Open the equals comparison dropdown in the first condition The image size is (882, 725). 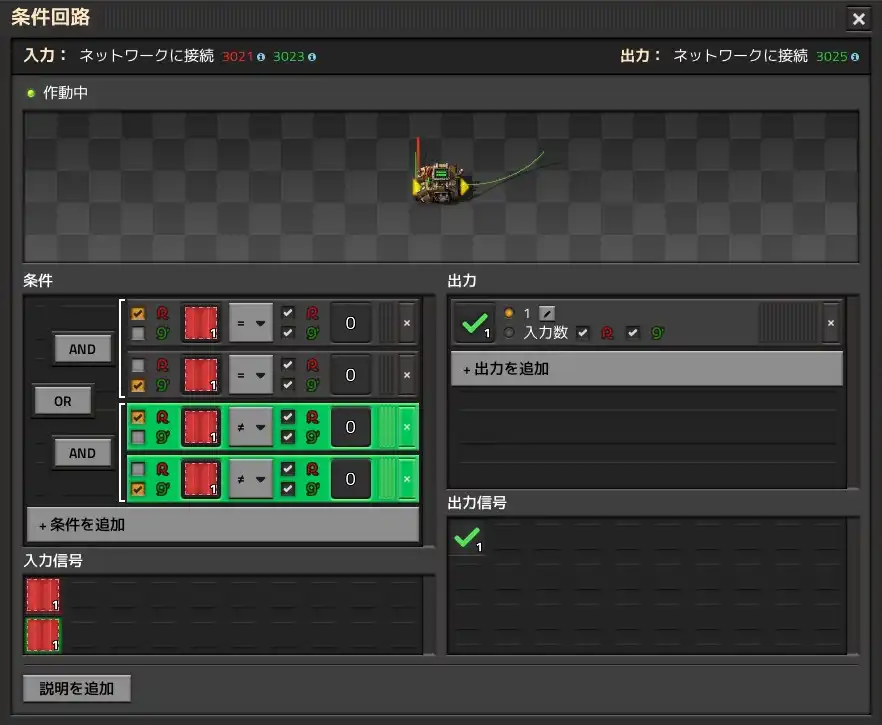(253, 322)
